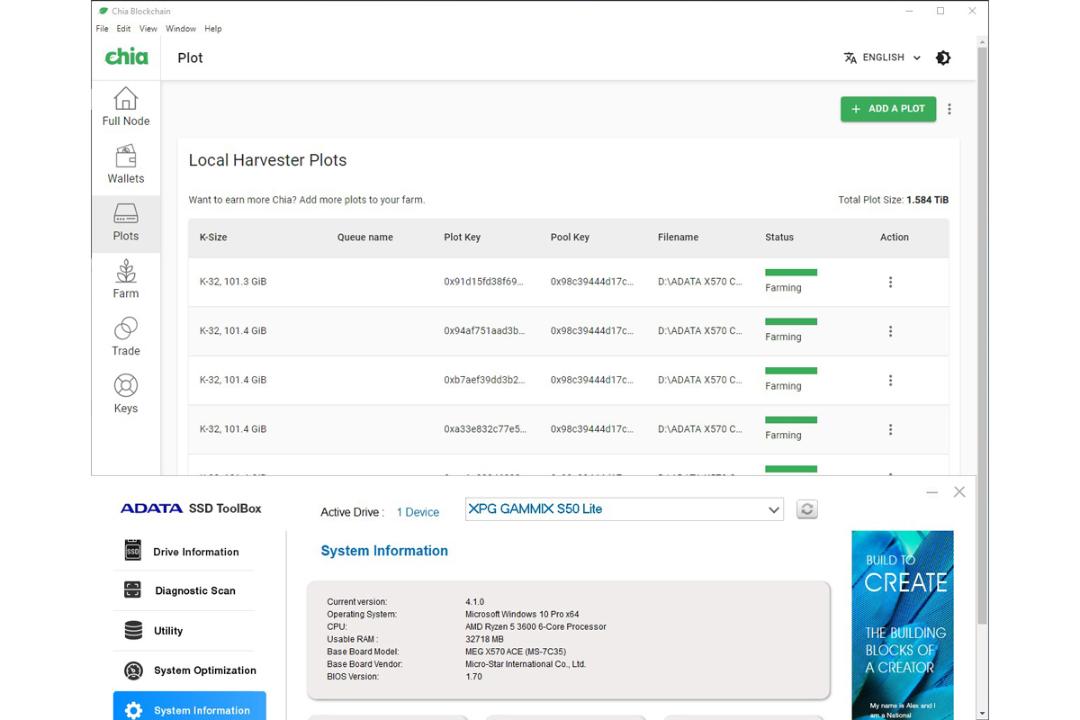The width and height of the screenshot is (1080, 720).
Task: Click the current version 4.1.0 value
Action: [x=475, y=602]
